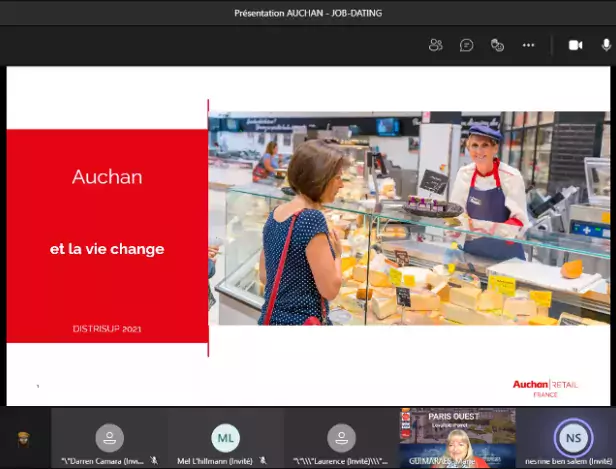Click the 'Auchan' title on the red panel
The image size is (616, 469).
(x=107, y=177)
